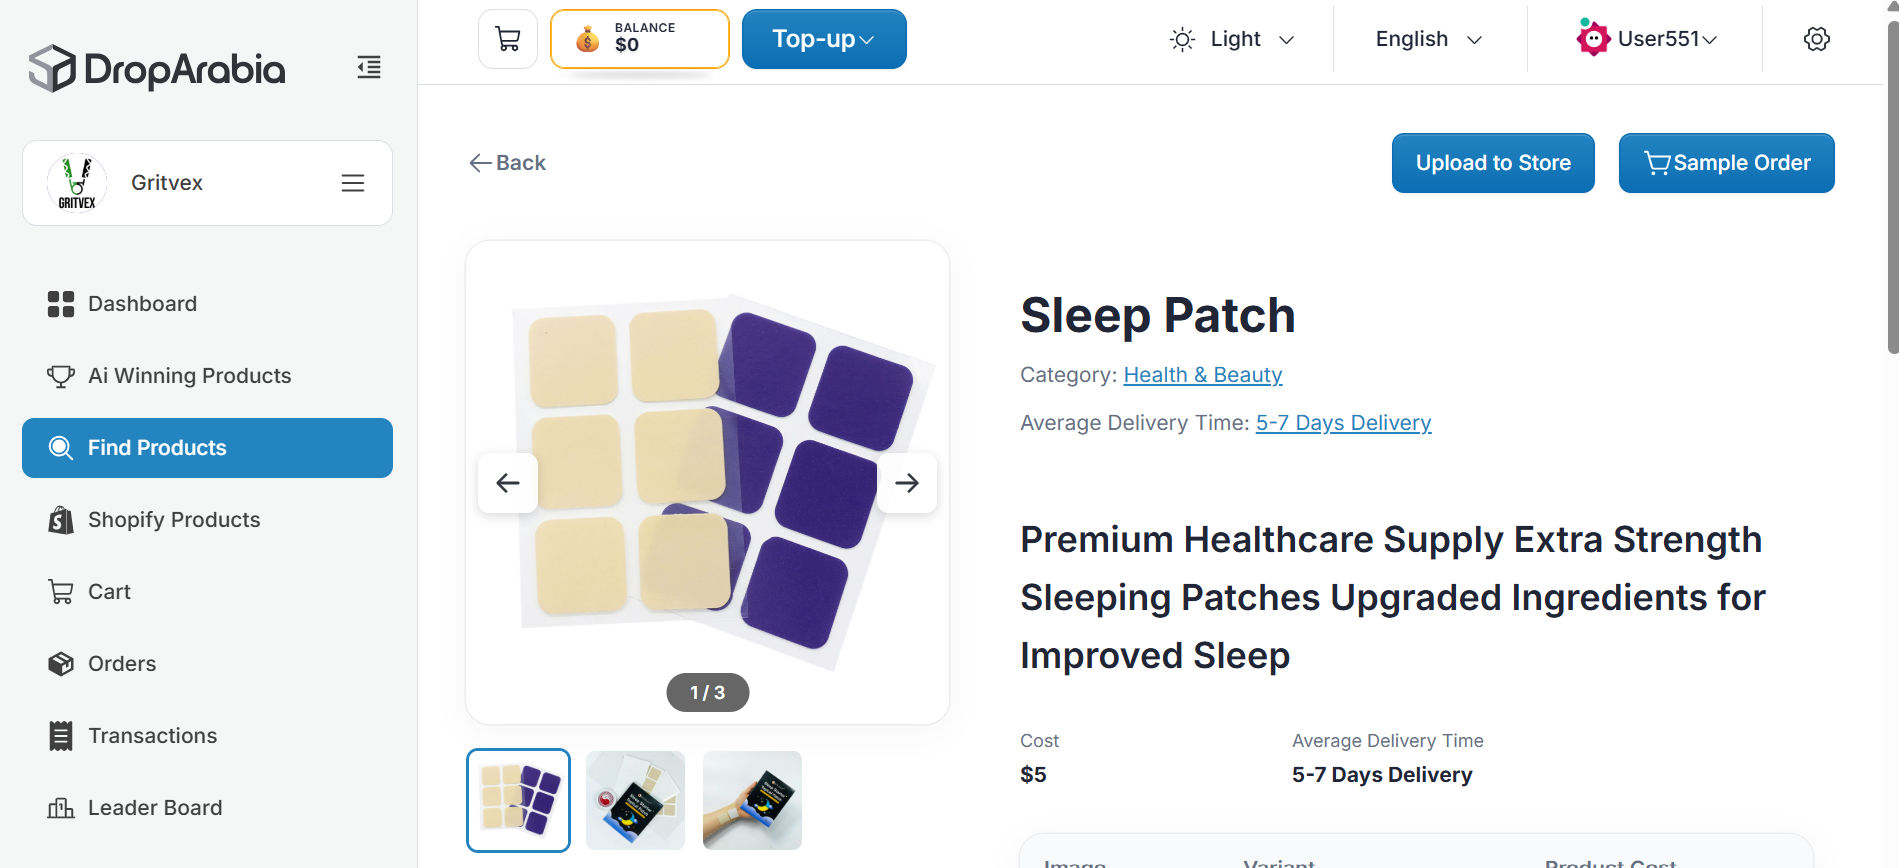This screenshot has width=1899, height=868.
Task: Click the Upload to Store button
Action: pyautogui.click(x=1493, y=163)
